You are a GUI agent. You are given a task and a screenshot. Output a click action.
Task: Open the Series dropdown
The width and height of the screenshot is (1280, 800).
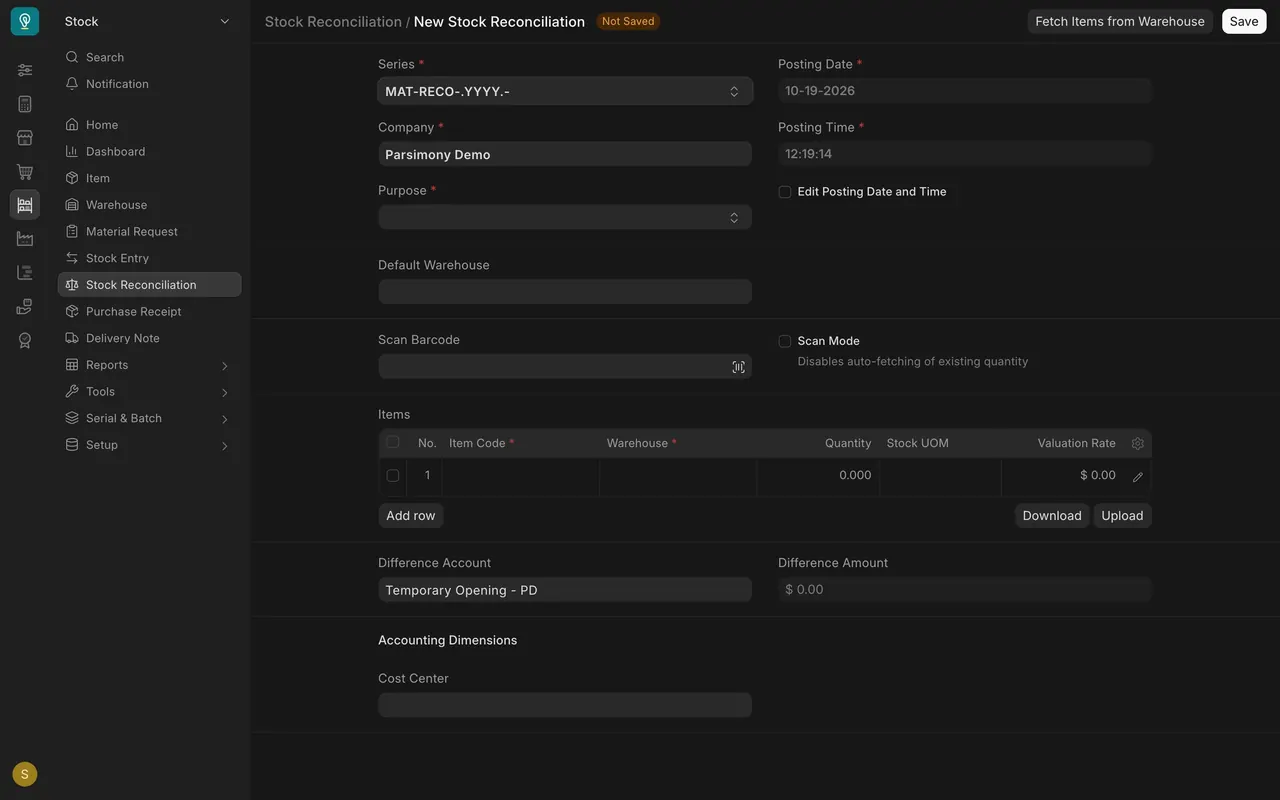click(x=565, y=91)
